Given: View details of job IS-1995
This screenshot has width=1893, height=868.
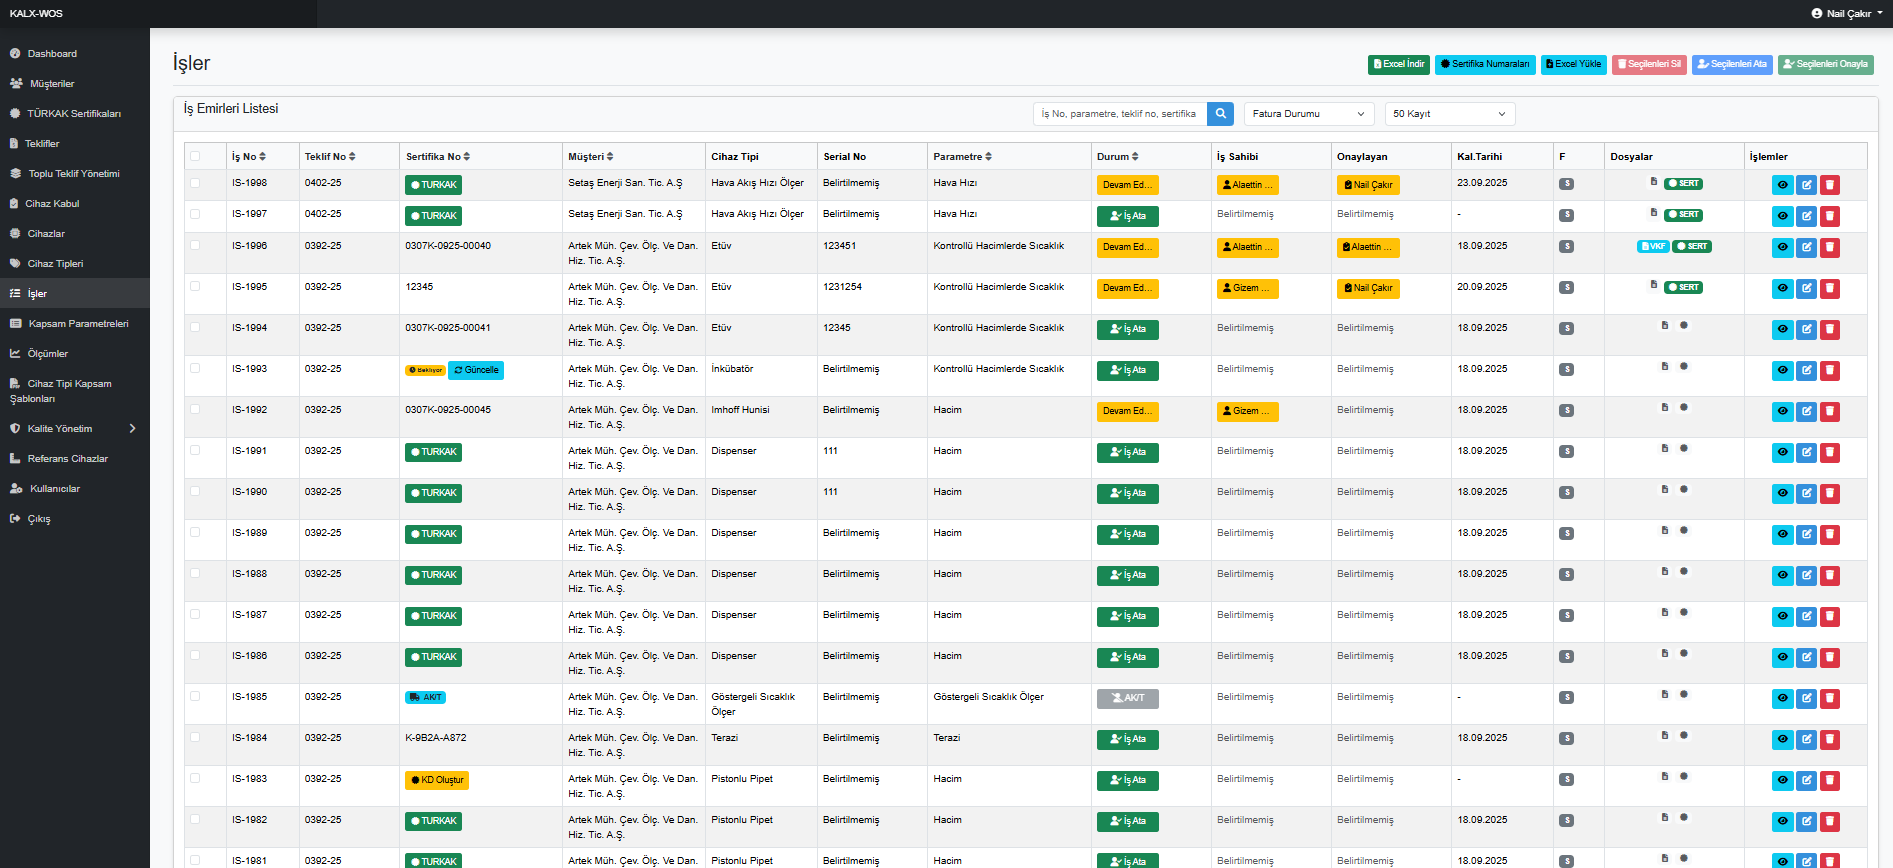Looking at the screenshot, I should point(1782,288).
